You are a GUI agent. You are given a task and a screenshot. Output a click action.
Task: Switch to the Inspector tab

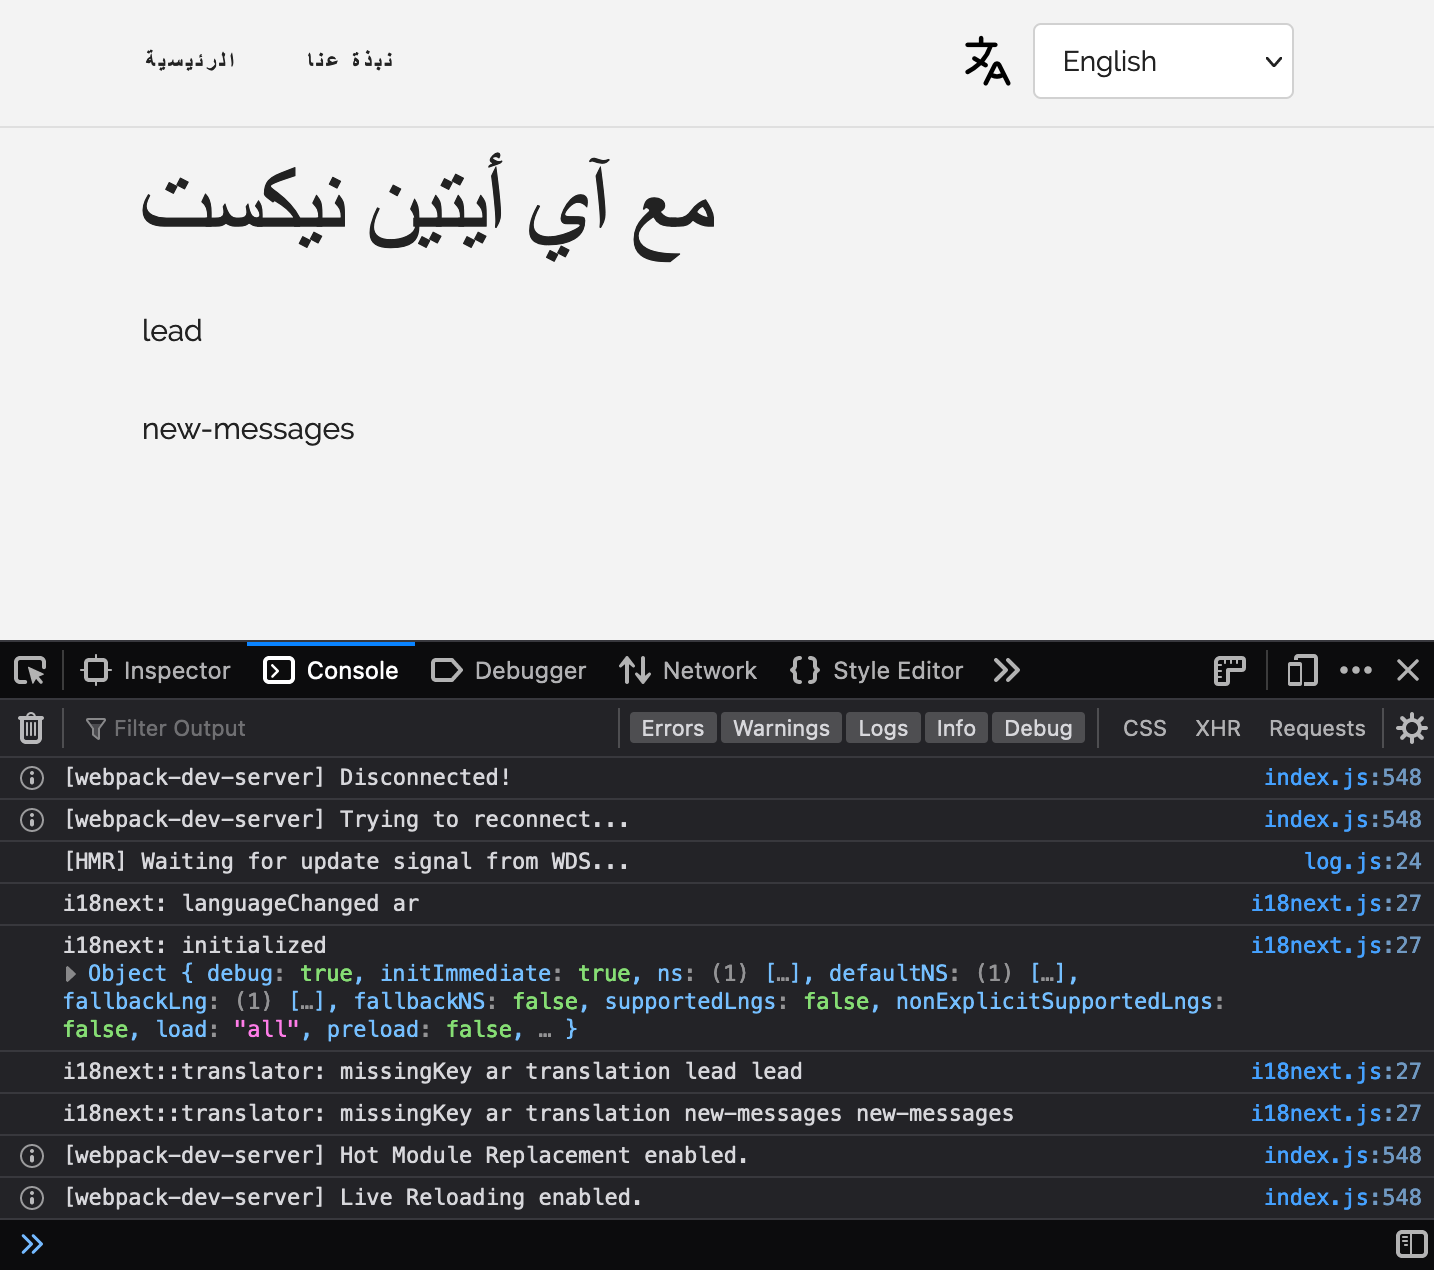pyautogui.click(x=155, y=670)
